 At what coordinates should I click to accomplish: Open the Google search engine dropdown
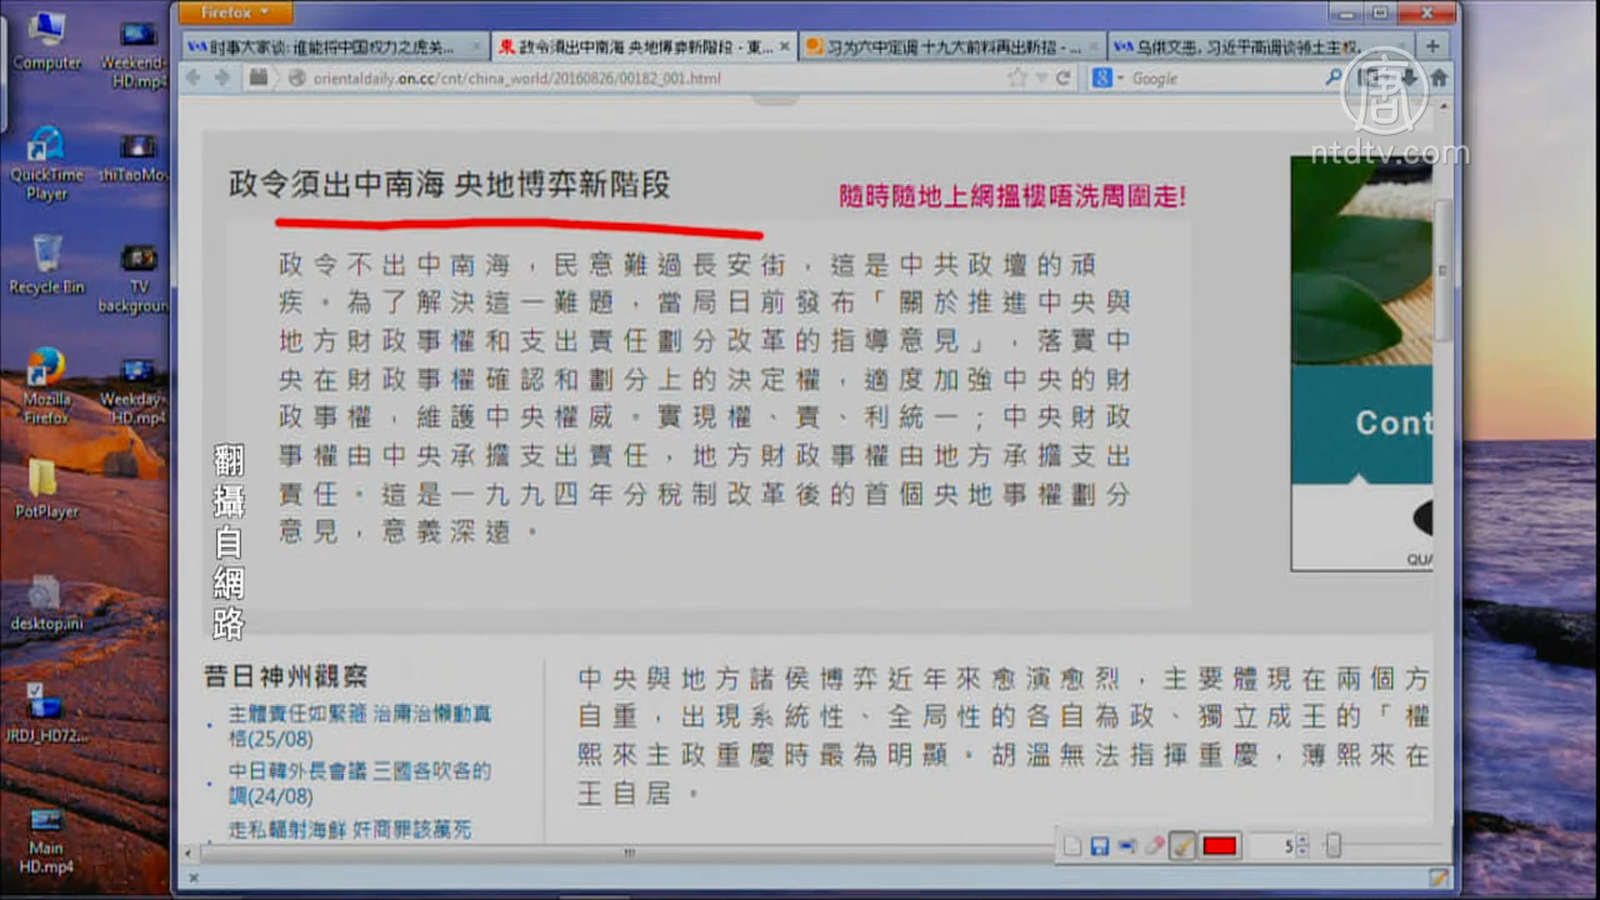1107,78
